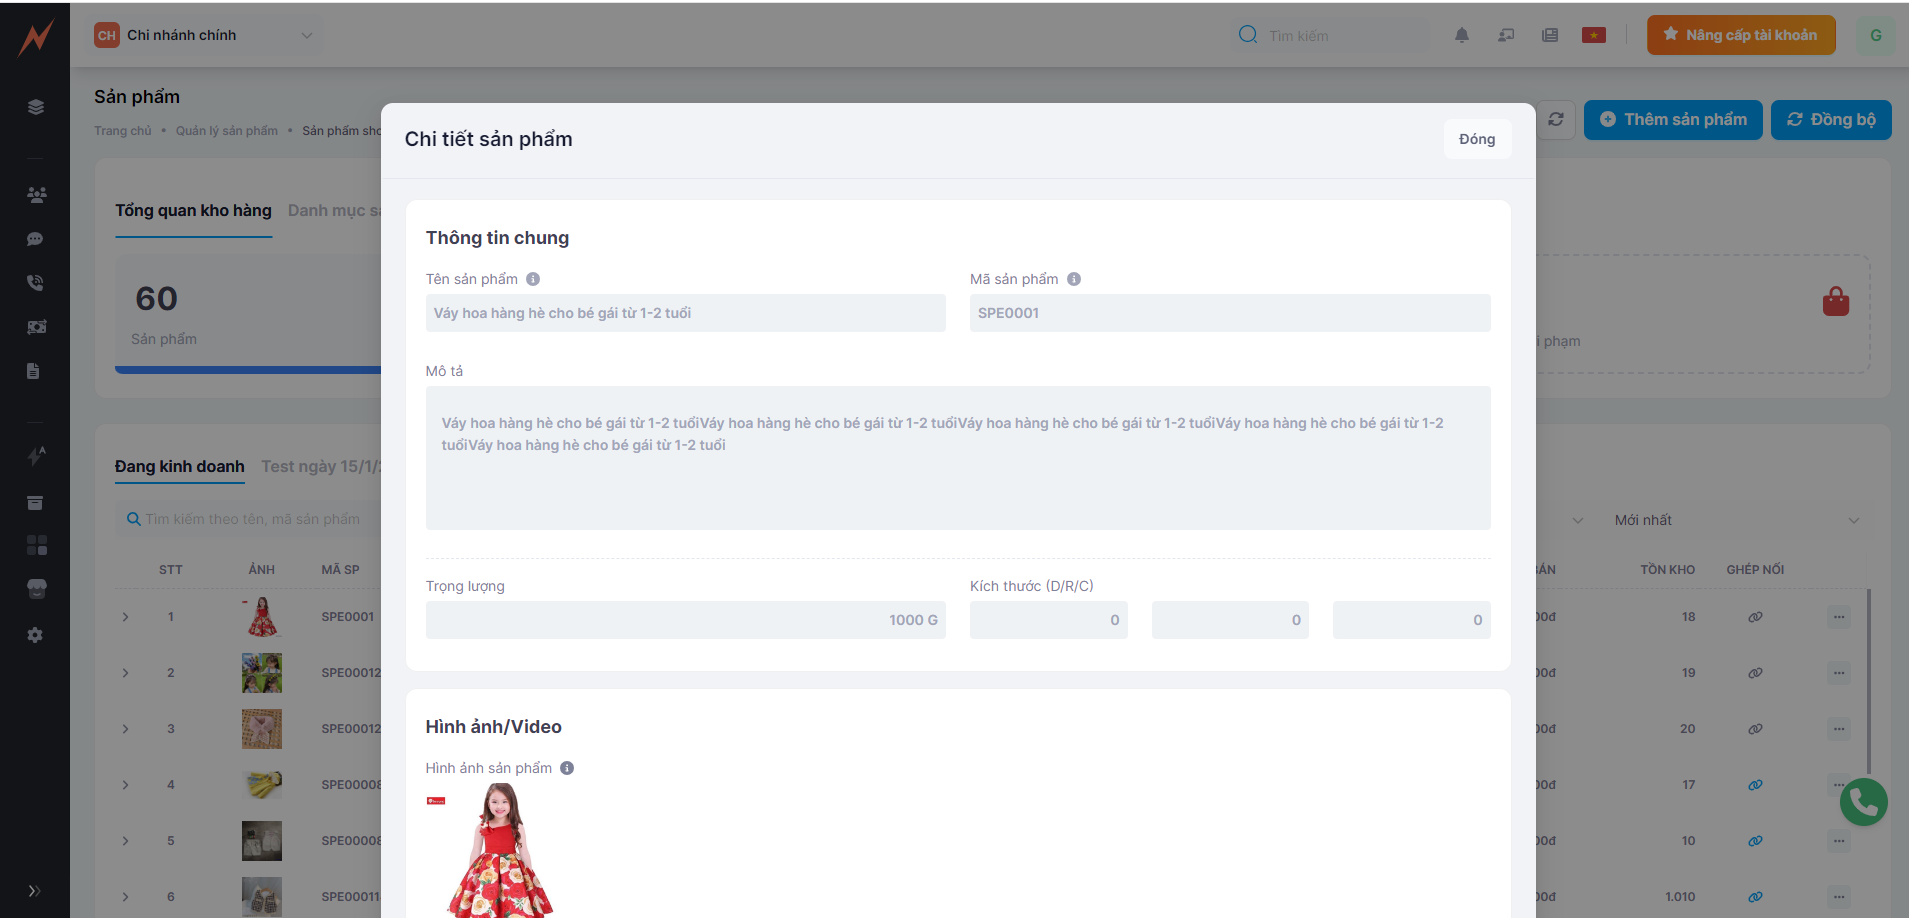Image resolution: width=1909 pixels, height=918 pixels.
Task: Click the red dress product image thumbnail
Action: (x=500, y=850)
